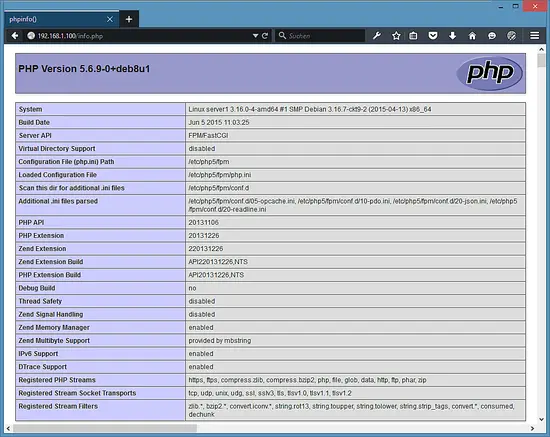Bookmark this page with the star icon
This screenshot has width=550, height=437.
pyautogui.click(x=396, y=35)
